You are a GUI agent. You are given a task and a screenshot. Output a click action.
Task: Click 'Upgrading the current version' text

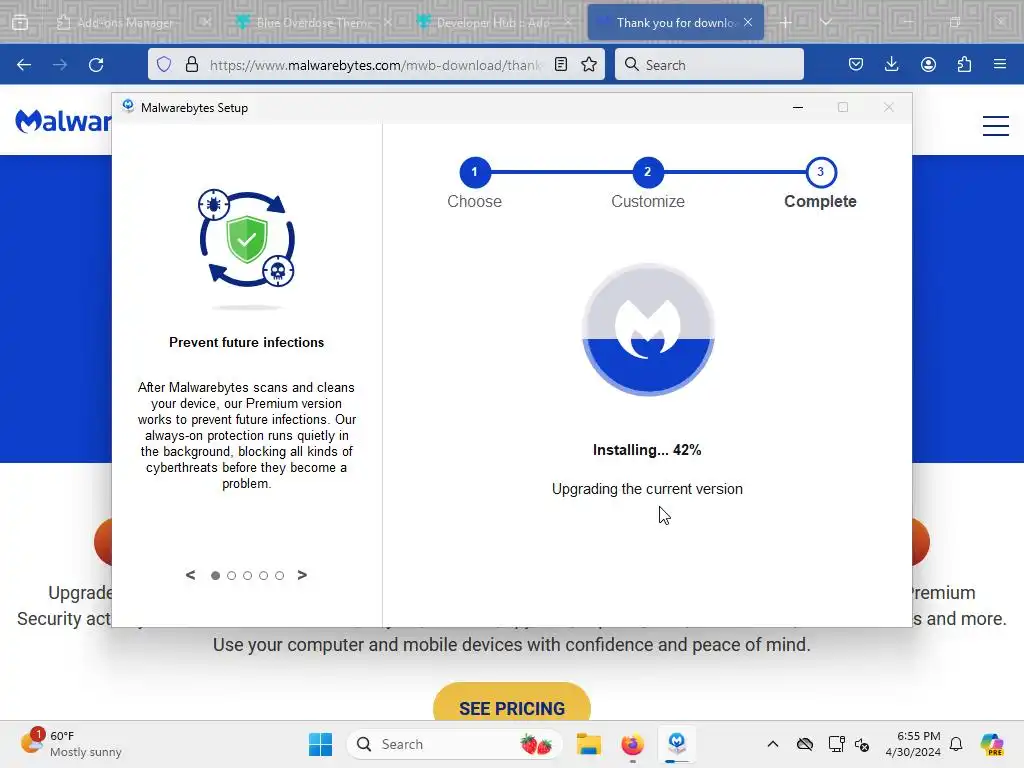point(647,489)
